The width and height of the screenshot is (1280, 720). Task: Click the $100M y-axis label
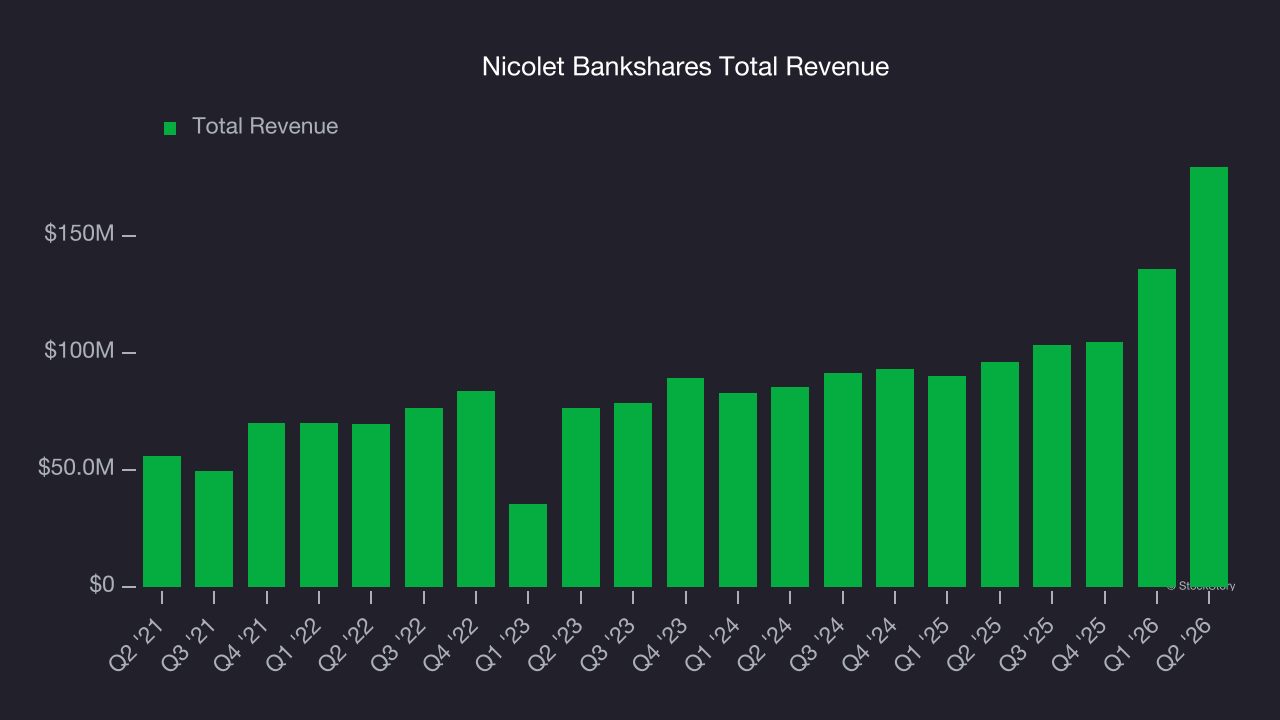79,351
